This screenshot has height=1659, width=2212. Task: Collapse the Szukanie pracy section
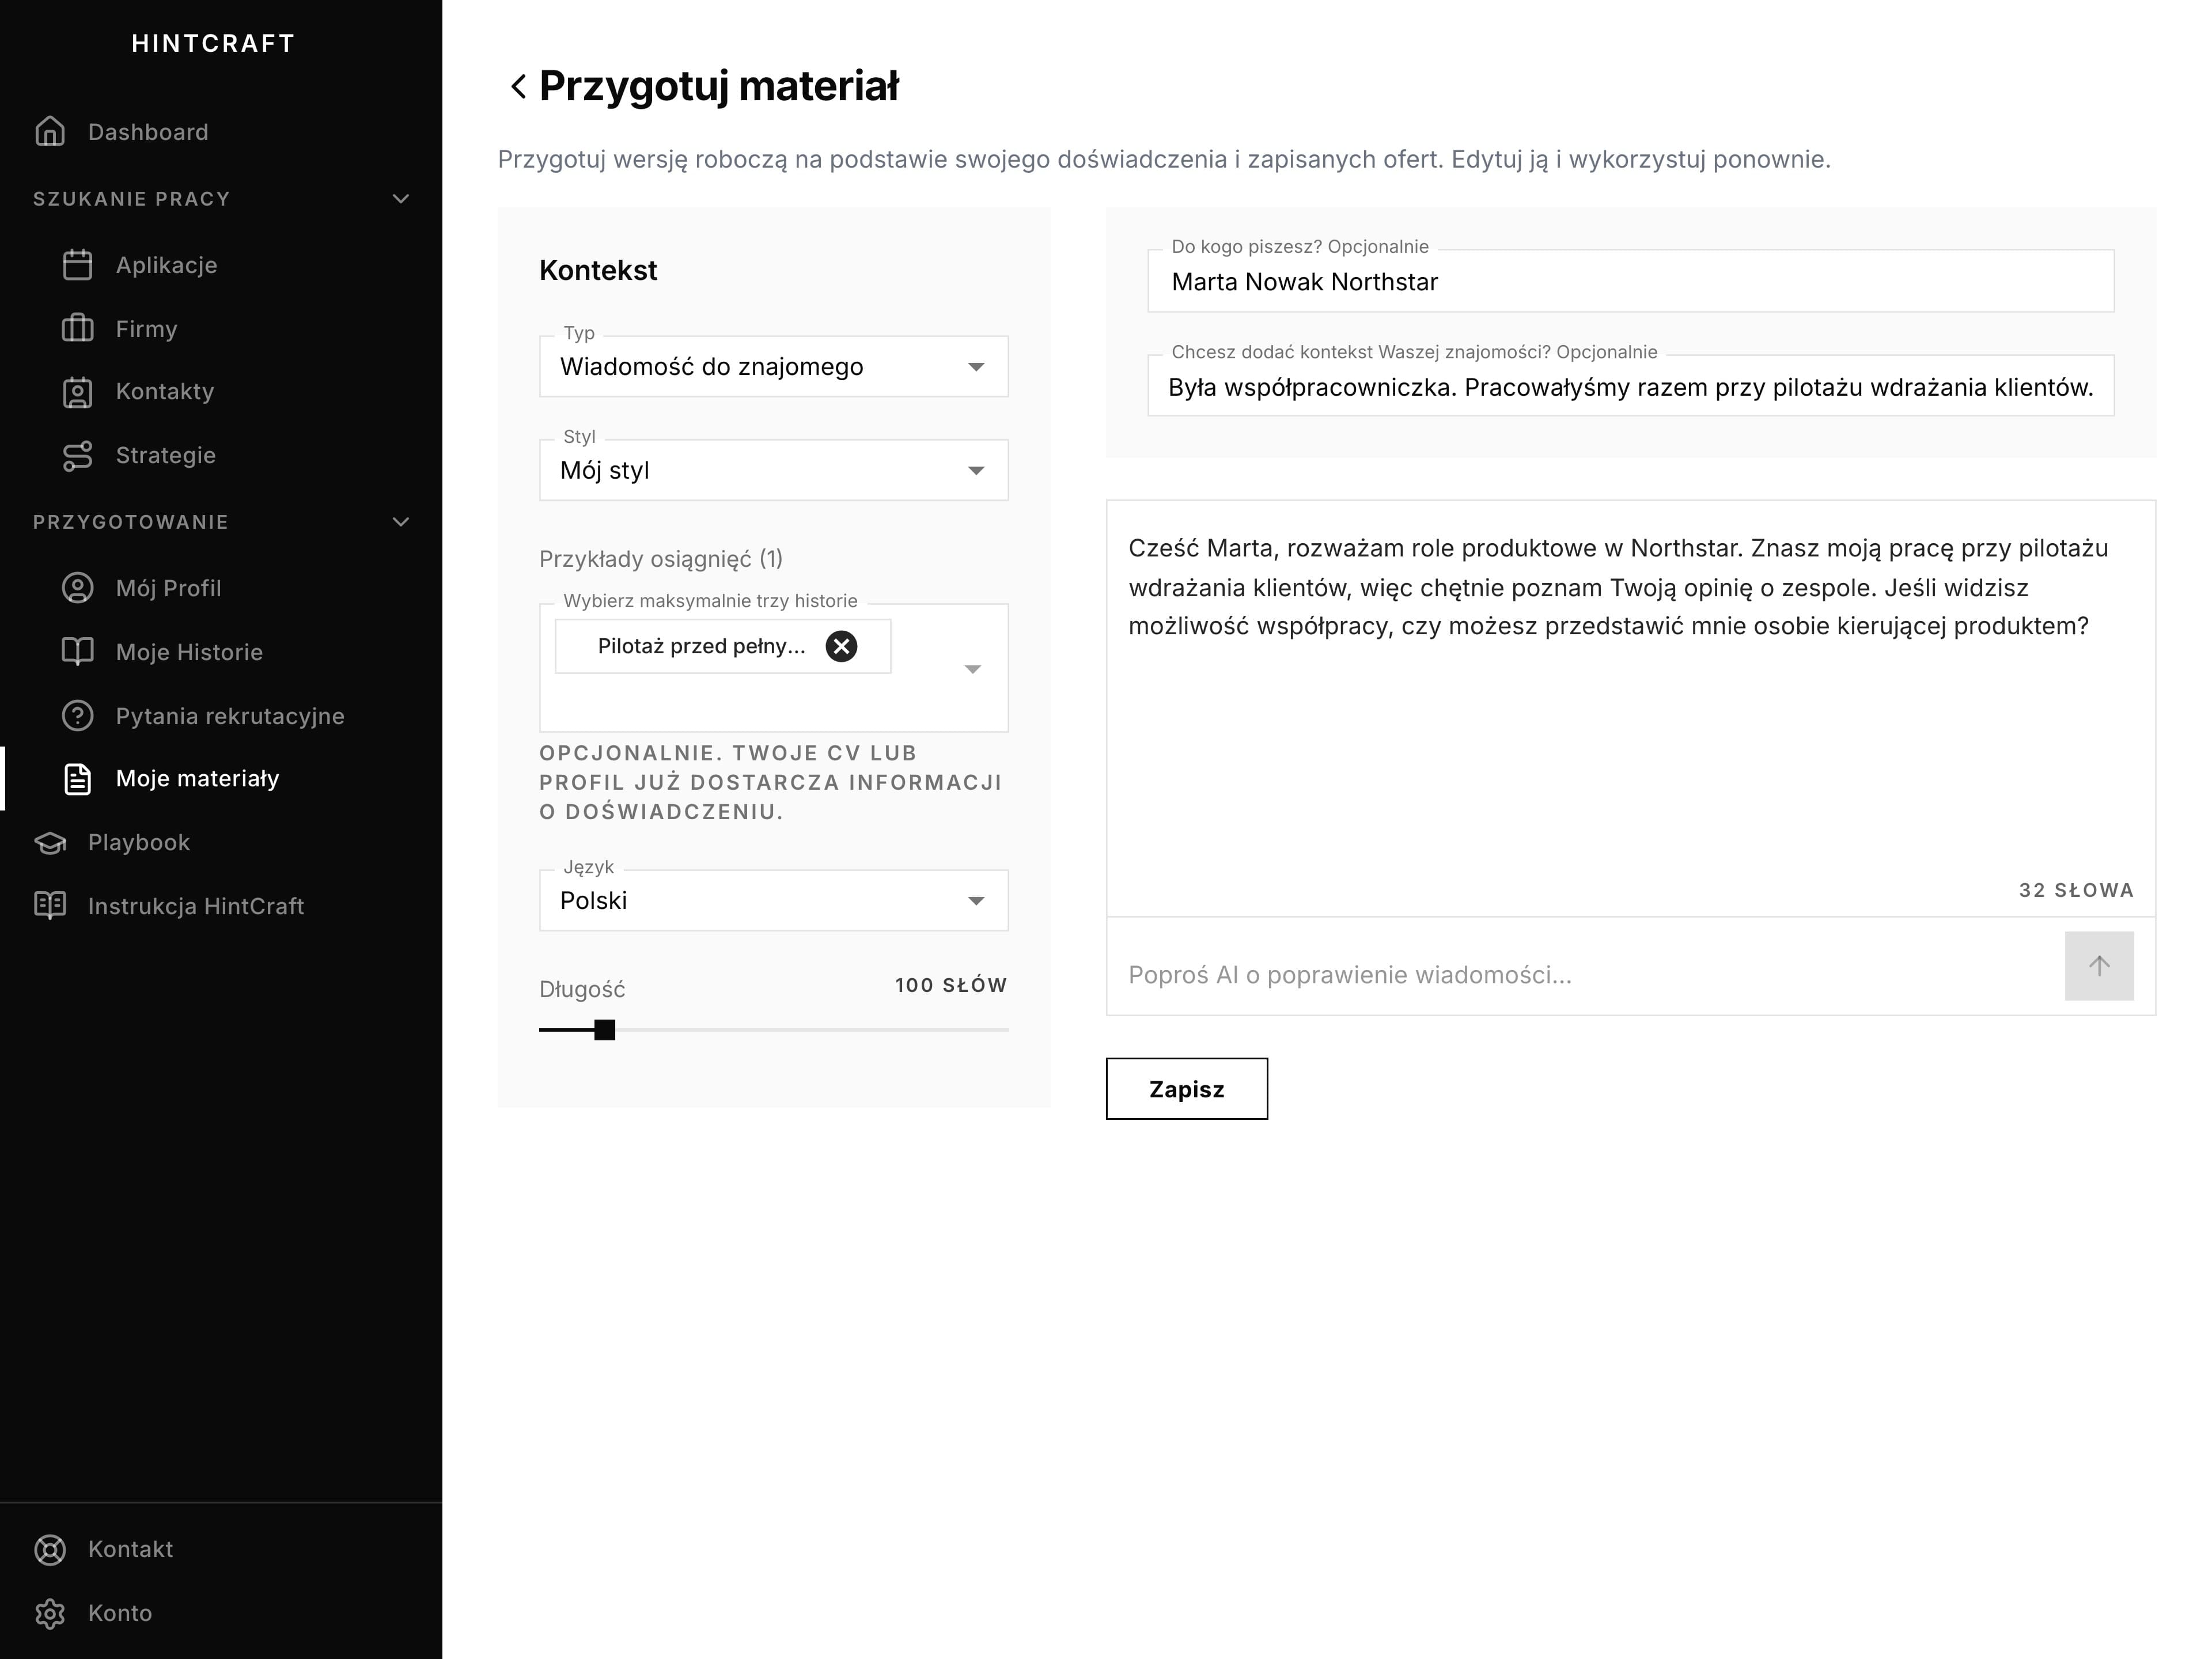point(401,198)
